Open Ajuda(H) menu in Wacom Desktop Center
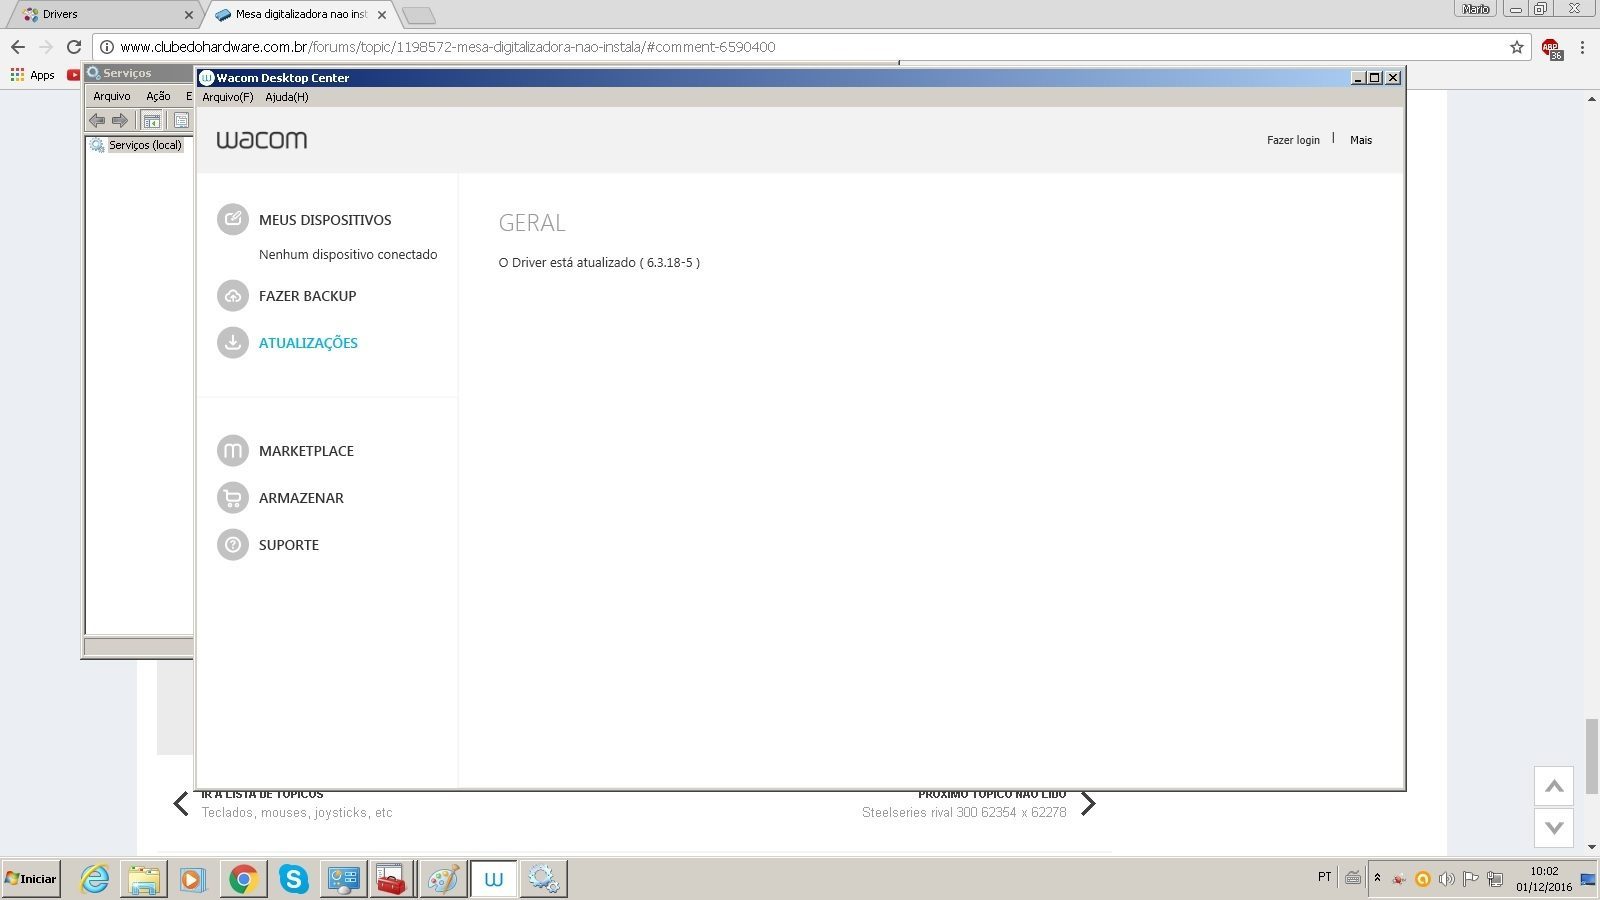The width and height of the screenshot is (1600, 900). (x=287, y=97)
